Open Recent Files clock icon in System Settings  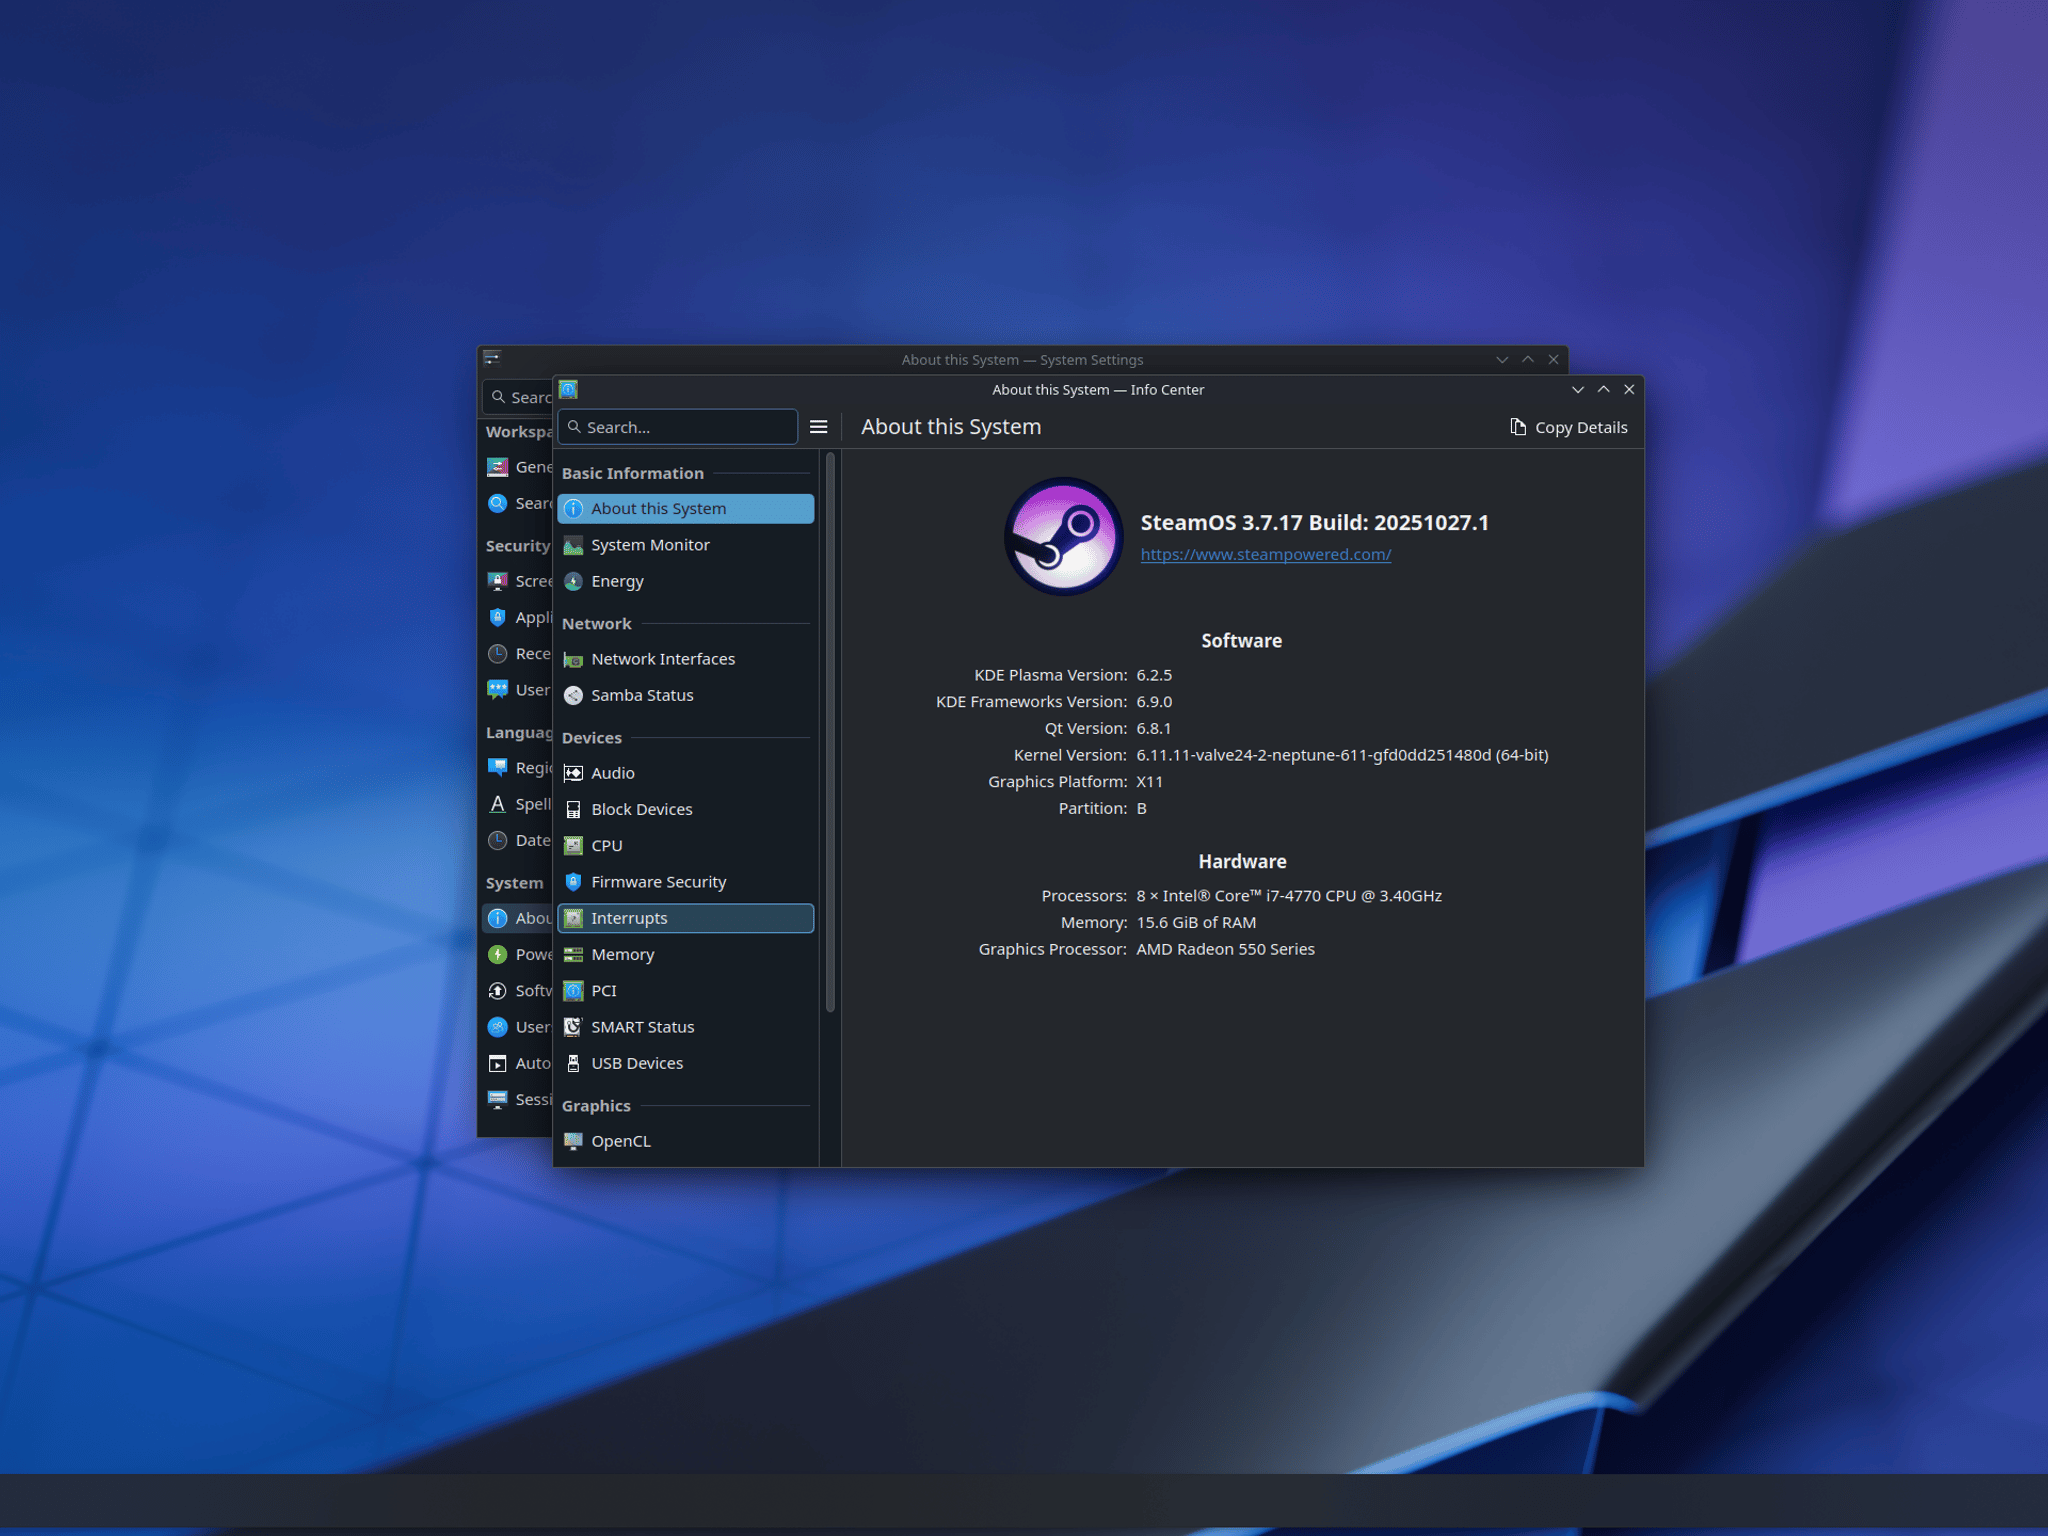497,654
